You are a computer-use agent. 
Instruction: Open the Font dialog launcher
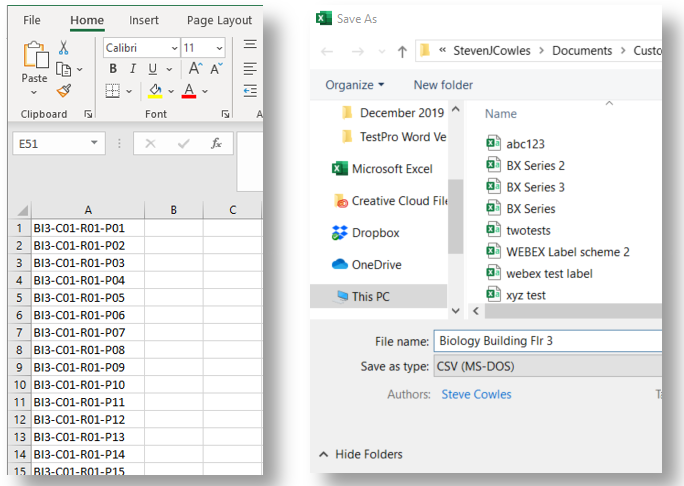click(225, 114)
